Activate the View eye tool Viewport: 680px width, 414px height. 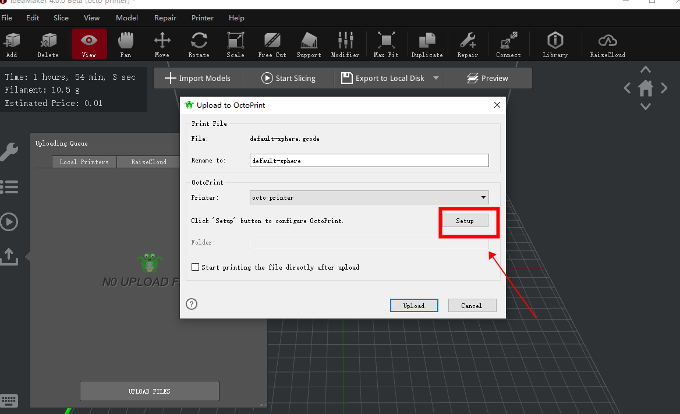[89, 44]
